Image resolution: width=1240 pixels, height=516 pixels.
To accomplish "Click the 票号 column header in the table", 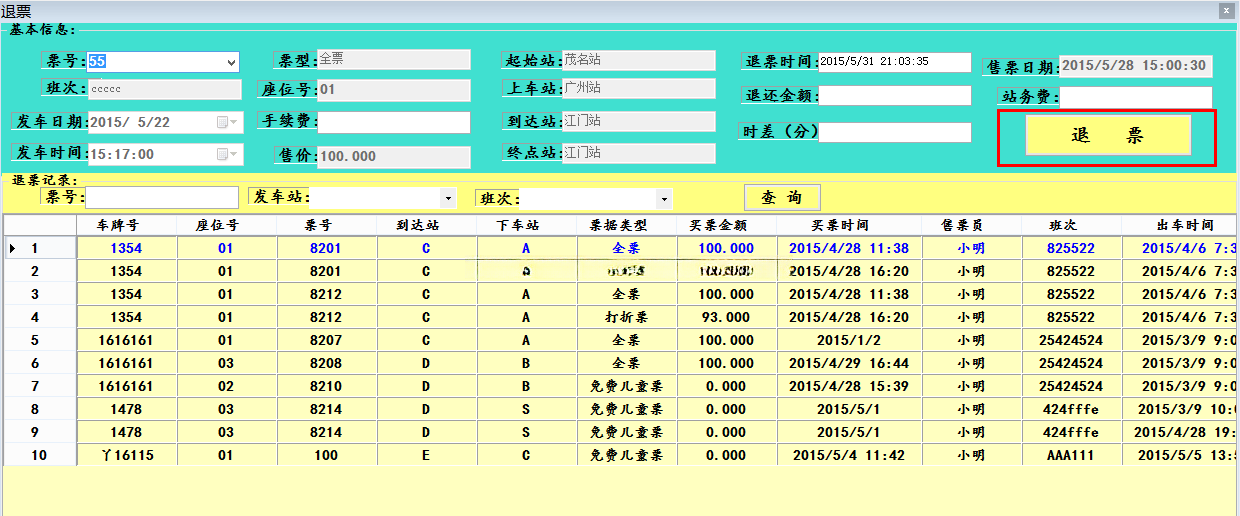I will 327,225.
